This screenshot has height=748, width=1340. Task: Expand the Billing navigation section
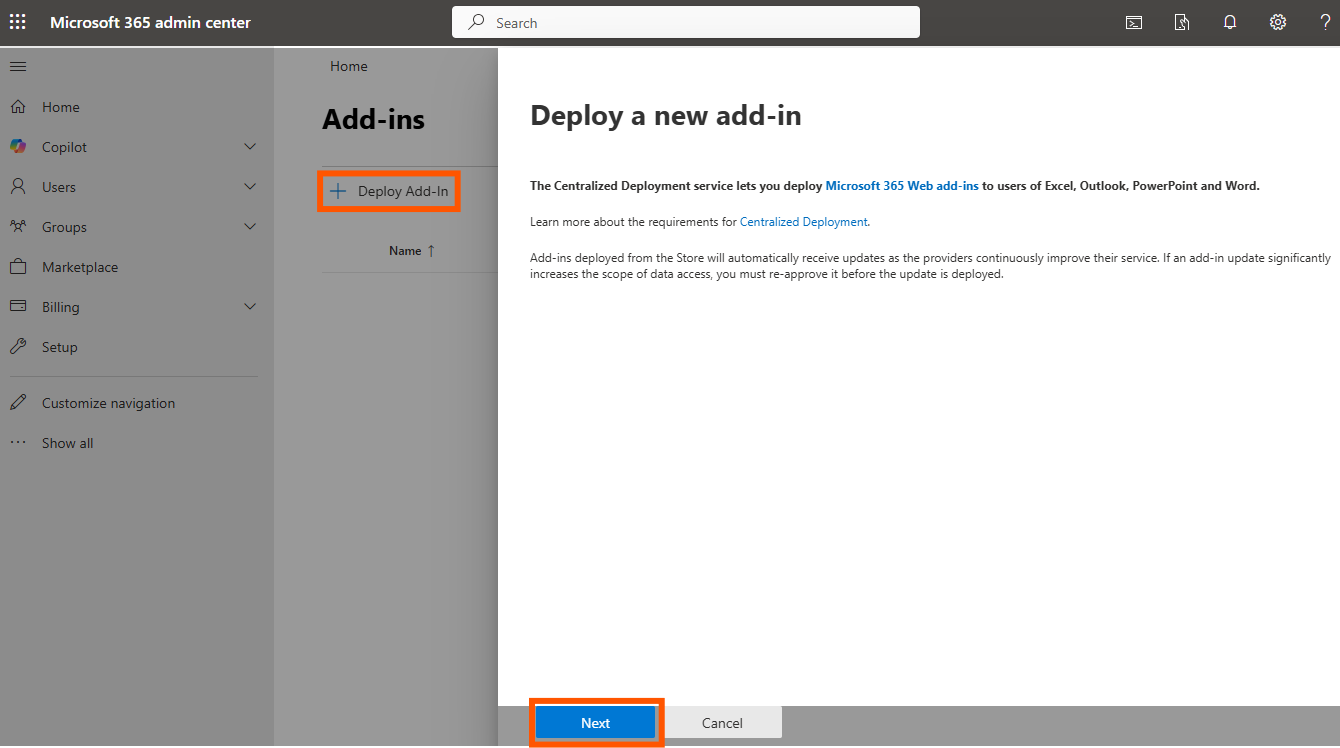pyautogui.click(x=250, y=307)
